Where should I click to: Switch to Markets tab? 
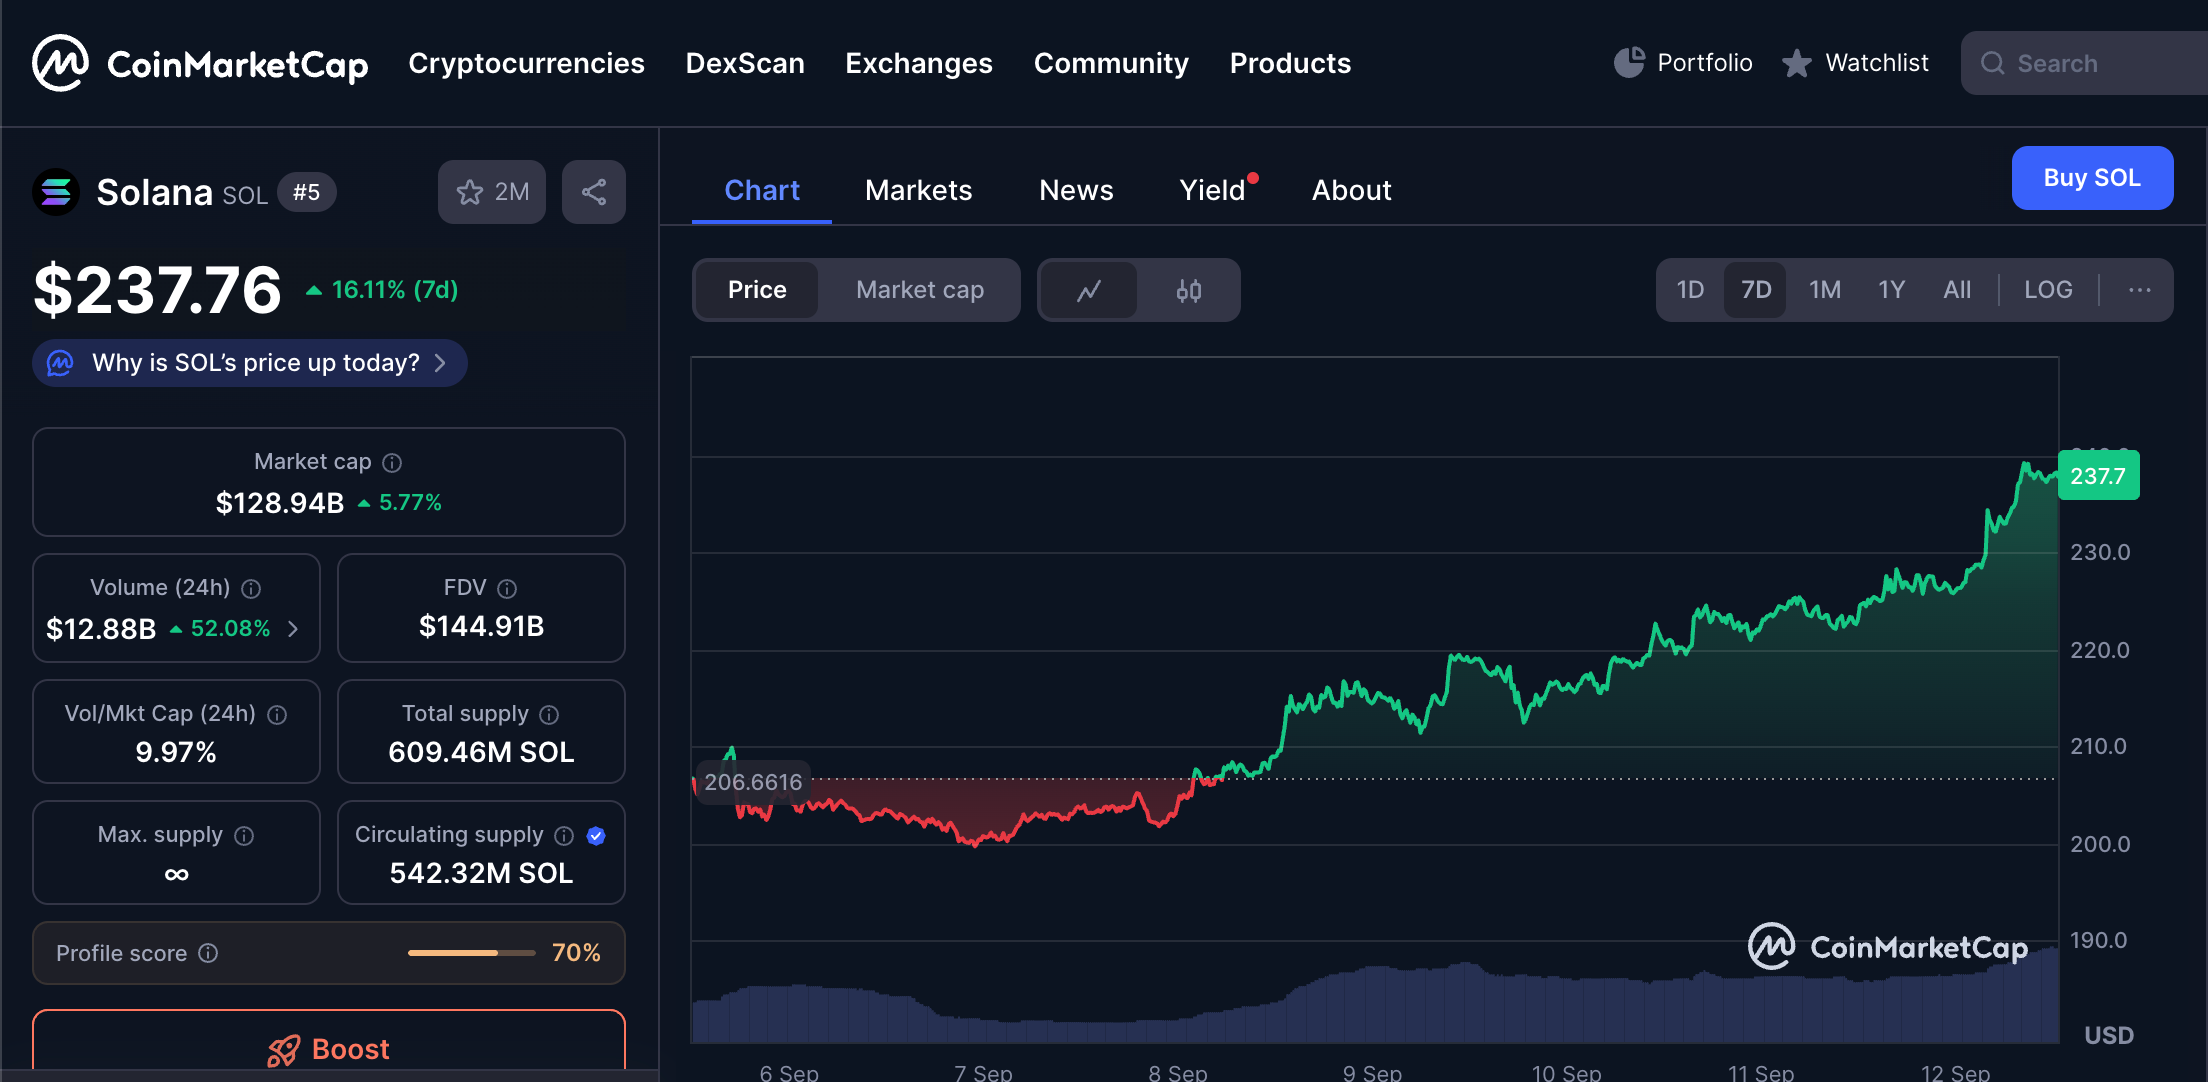click(919, 190)
